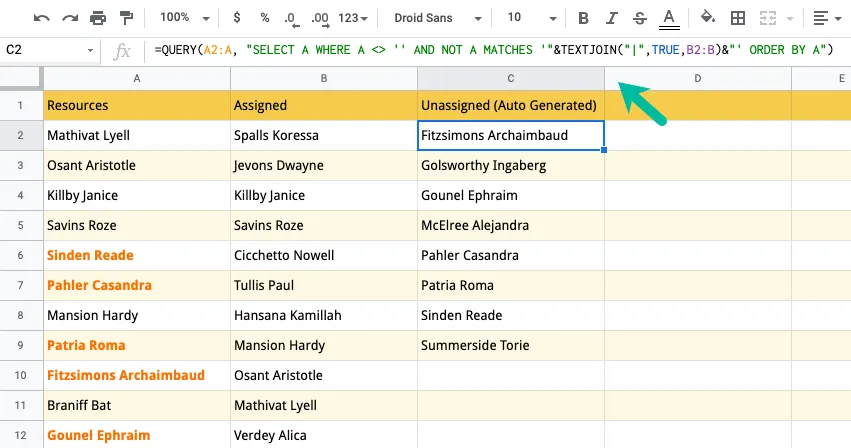
Task: Expand the merge cells options arrow
Action: tap(790, 18)
